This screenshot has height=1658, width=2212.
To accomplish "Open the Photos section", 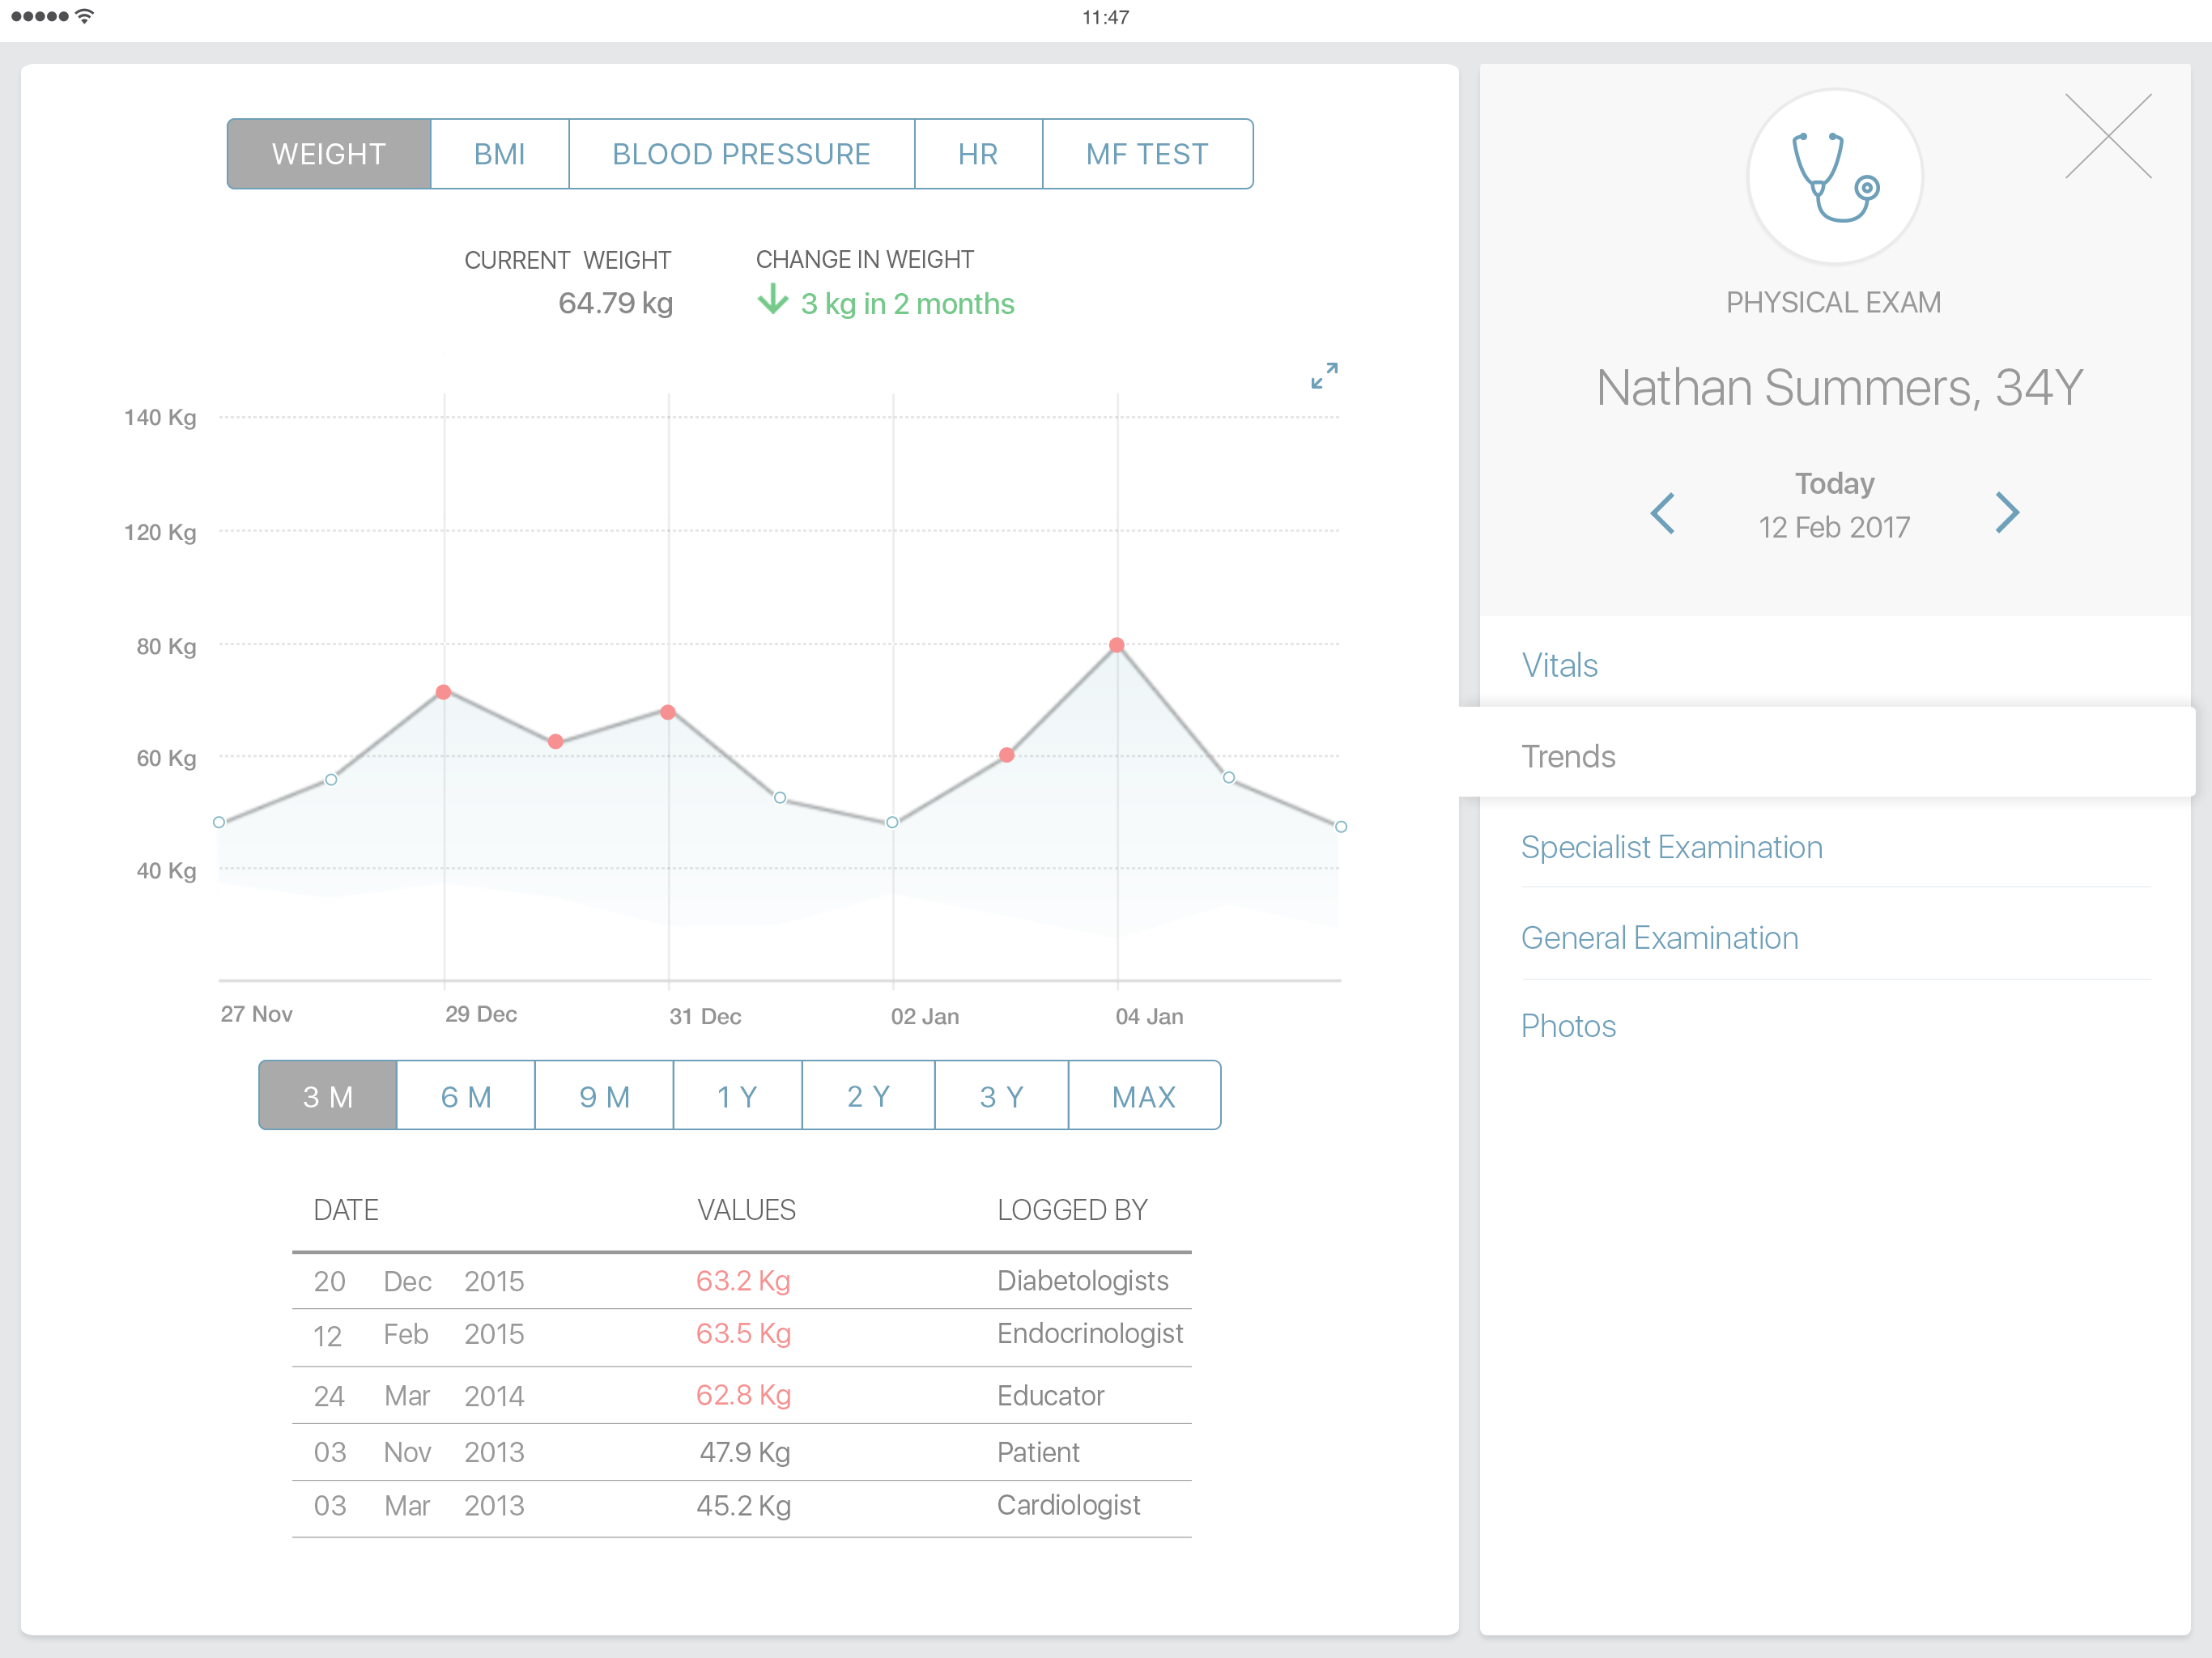I will [1568, 1026].
